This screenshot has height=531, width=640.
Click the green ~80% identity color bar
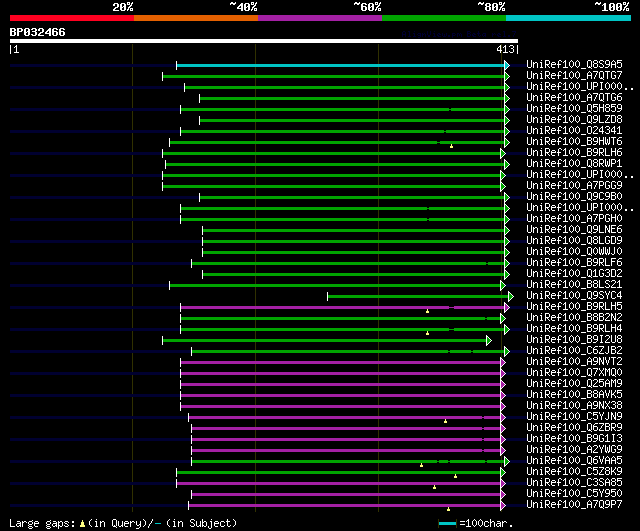[x=444, y=18]
